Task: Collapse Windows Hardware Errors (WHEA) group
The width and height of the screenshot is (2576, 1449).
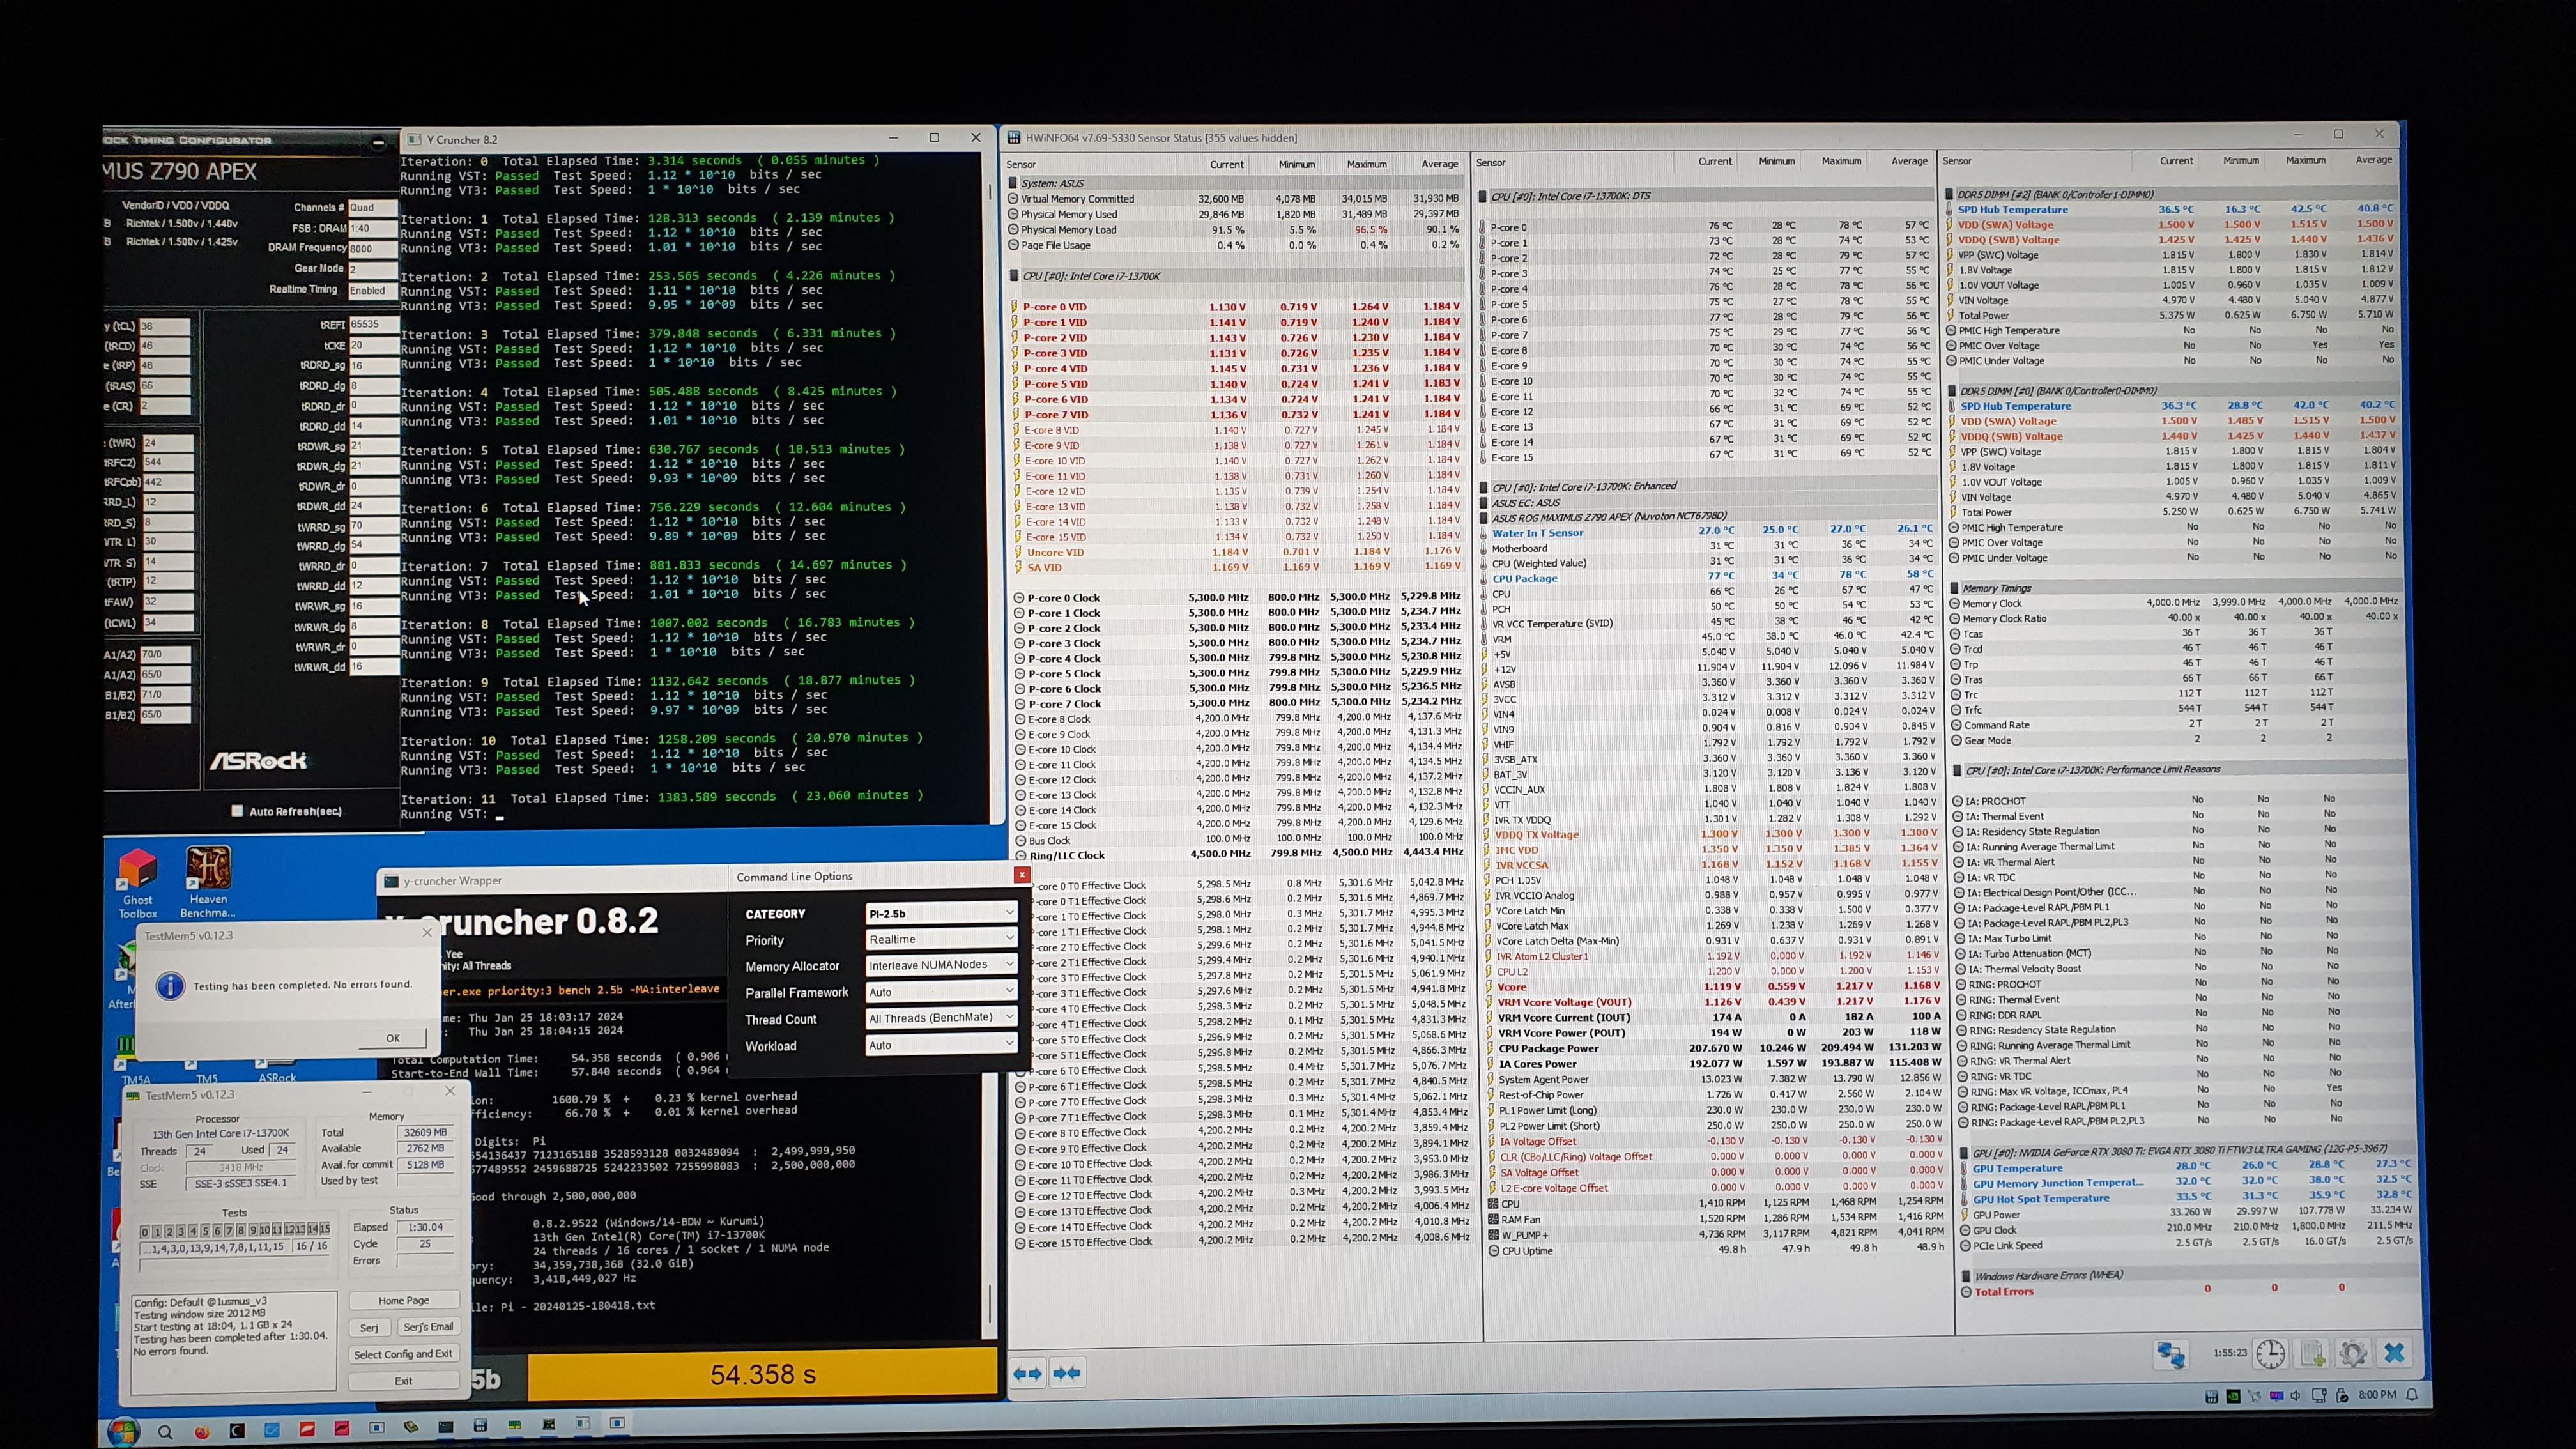Action: coord(1967,1276)
